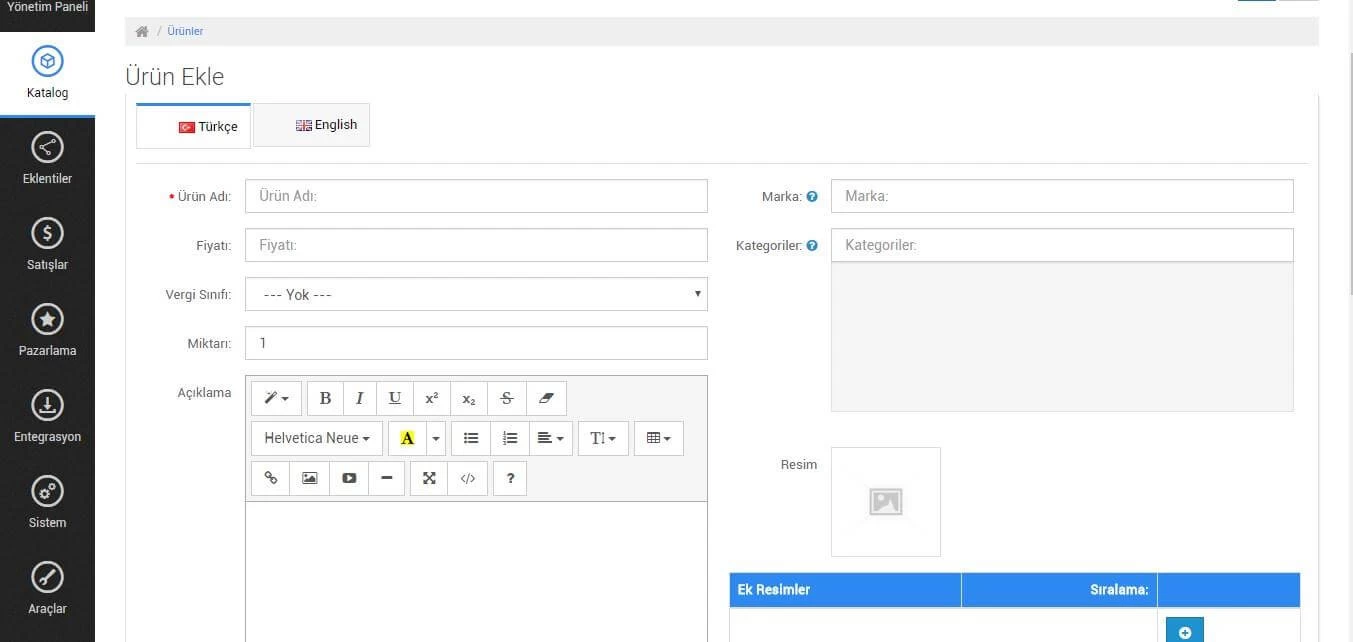The image size is (1353, 642).
Task: Open the Vergi Sınıfı dropdown
Action: coord(476,294)
